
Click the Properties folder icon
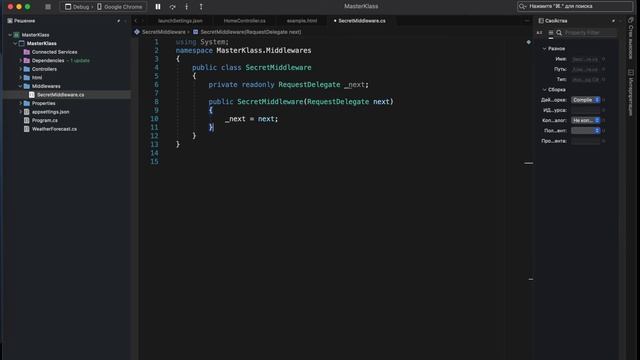pyautogui.click(x=27, y=103)
